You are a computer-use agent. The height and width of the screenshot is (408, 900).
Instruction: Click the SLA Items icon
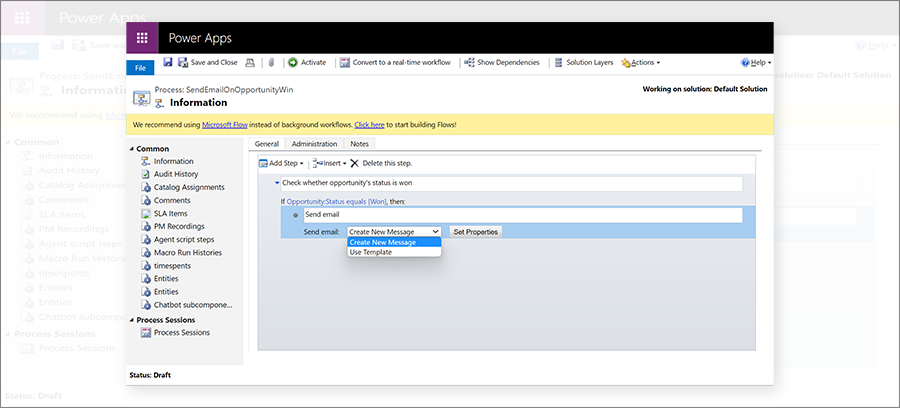[x=145, y=213]
